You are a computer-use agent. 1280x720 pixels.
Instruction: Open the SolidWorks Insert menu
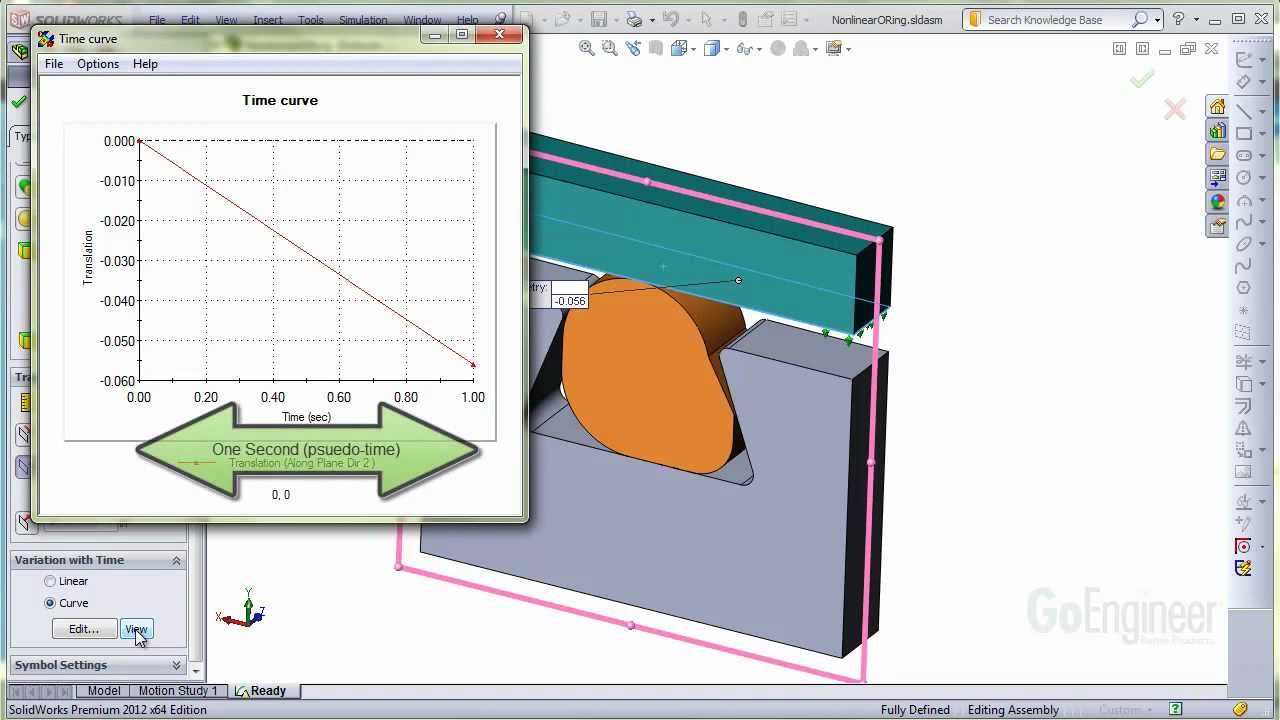tap(268, 20)
